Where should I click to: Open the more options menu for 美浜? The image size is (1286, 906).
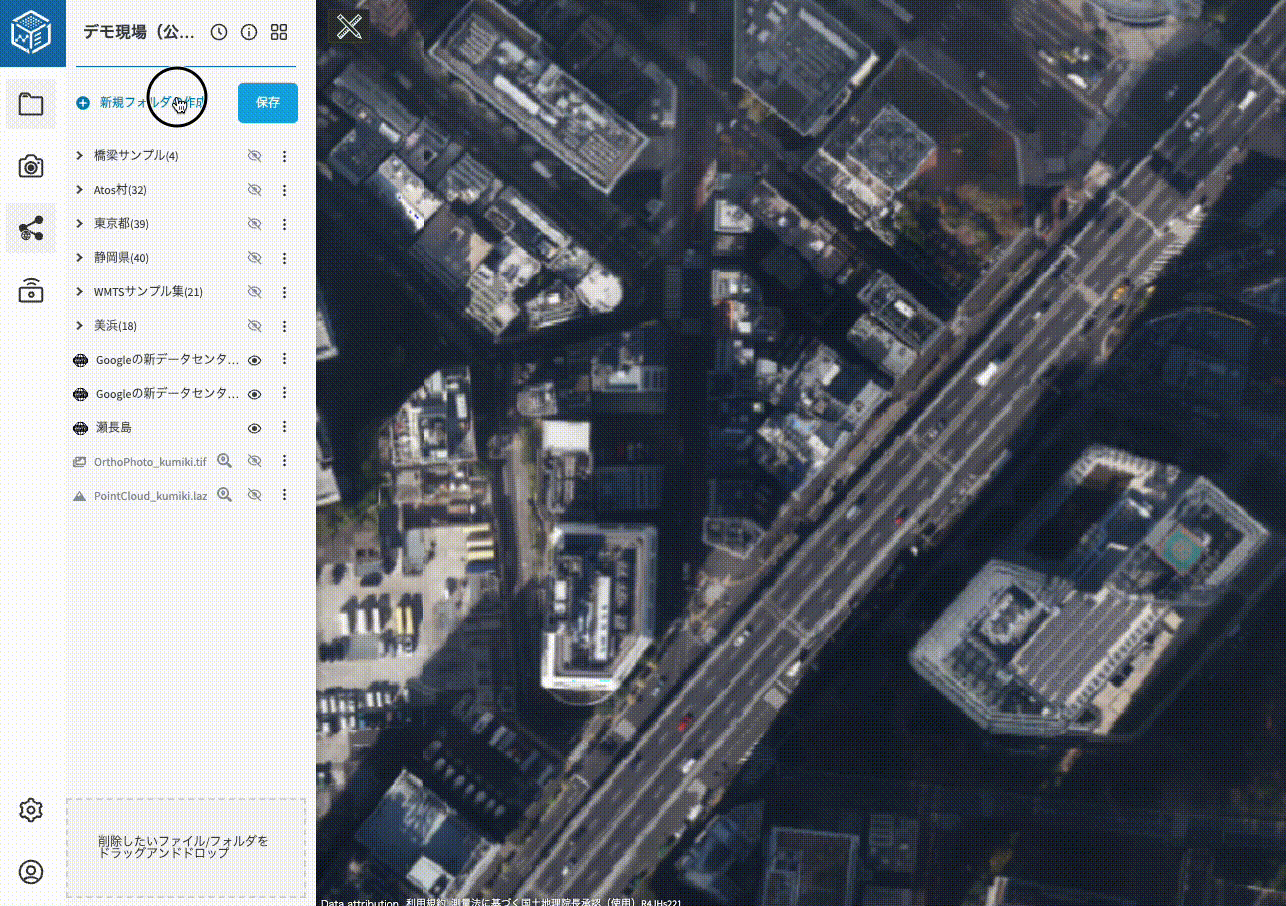[x=284, y=326]
